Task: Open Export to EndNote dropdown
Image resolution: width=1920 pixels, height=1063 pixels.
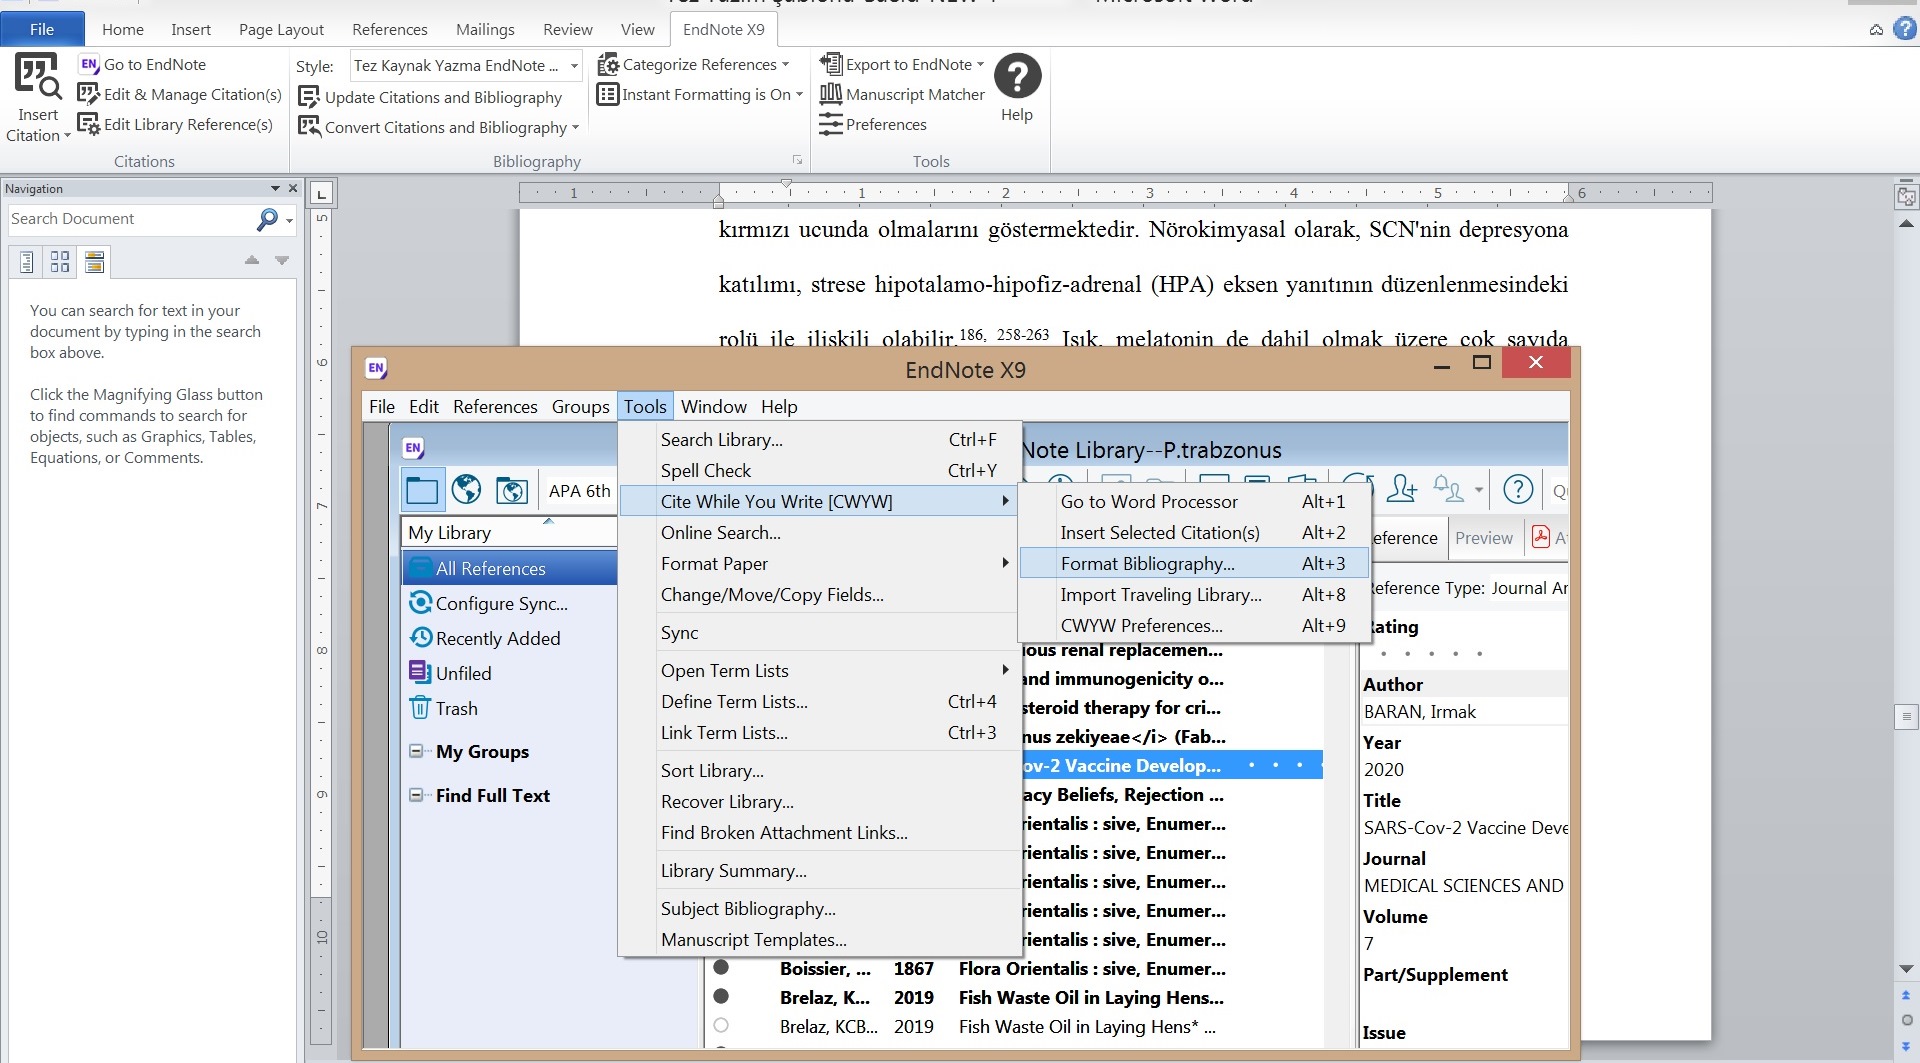Action: point(902,64)
